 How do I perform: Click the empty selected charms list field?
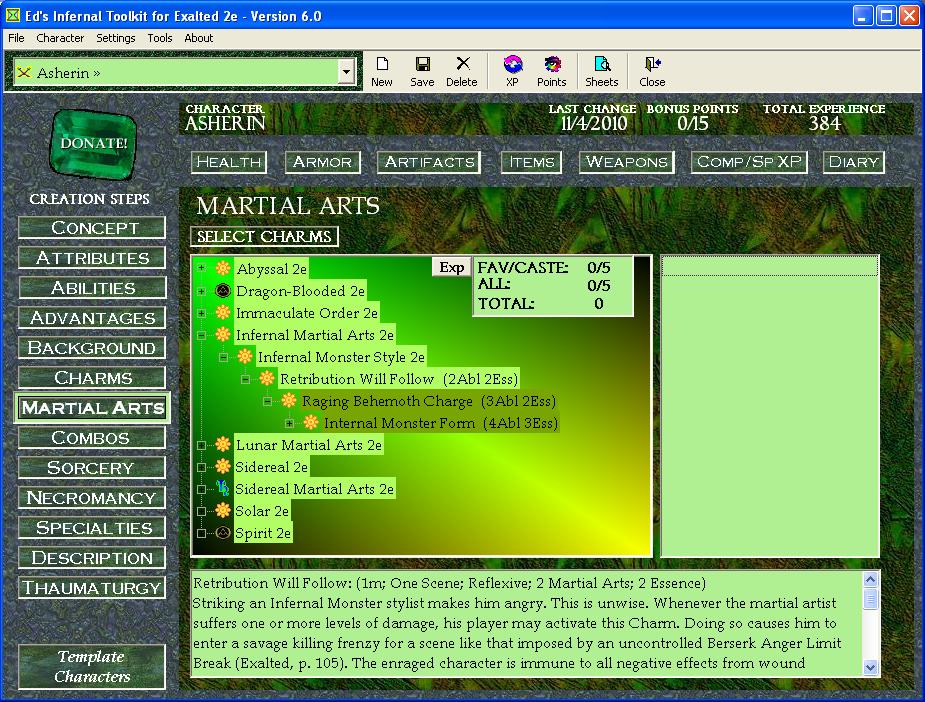pyautogui.click(x=770, y=406)
